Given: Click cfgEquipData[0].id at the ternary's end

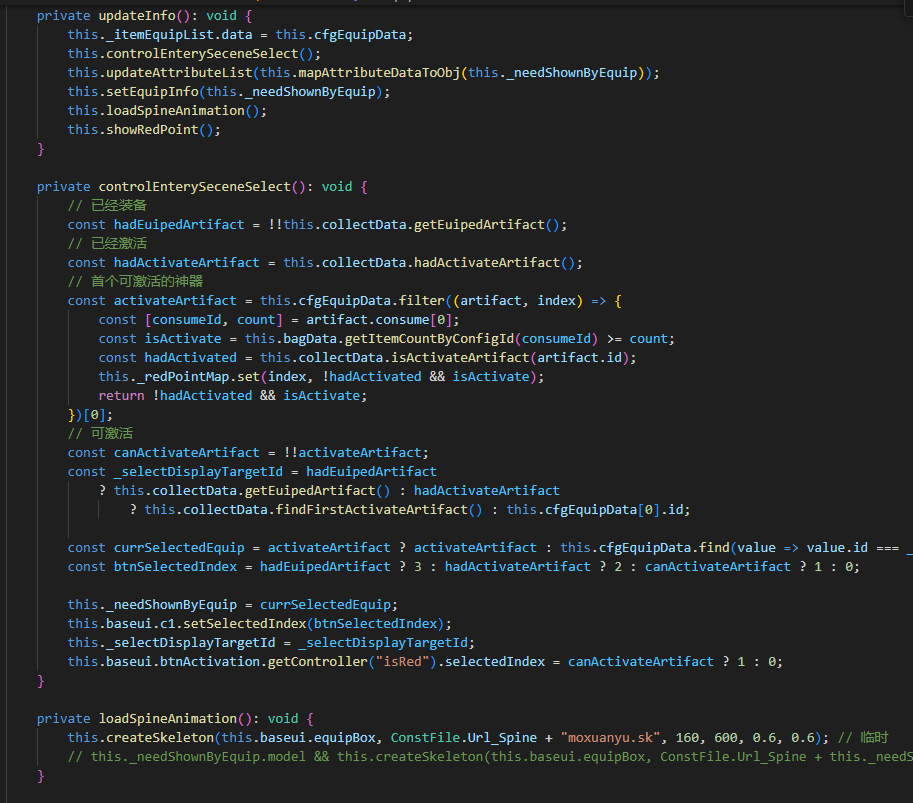Looking at the screenshot, I should point(614,510).
